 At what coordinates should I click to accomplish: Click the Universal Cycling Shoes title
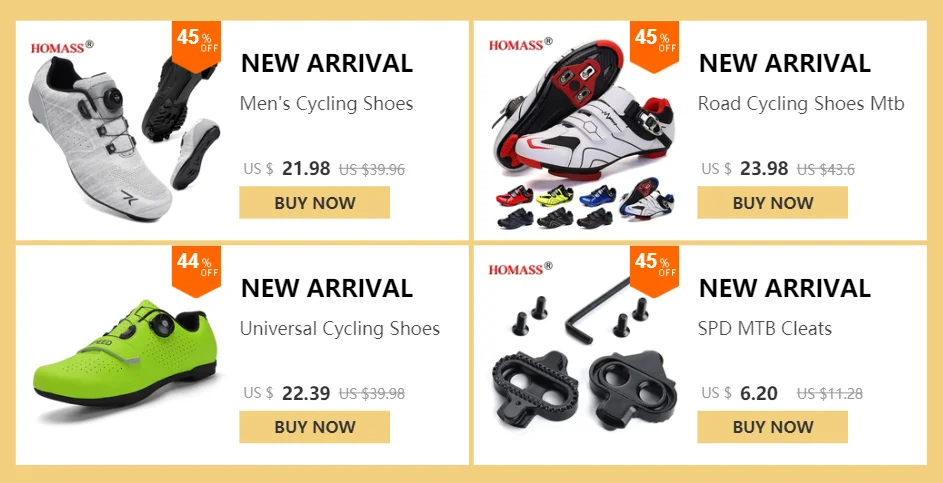click(x=340, y=328)
